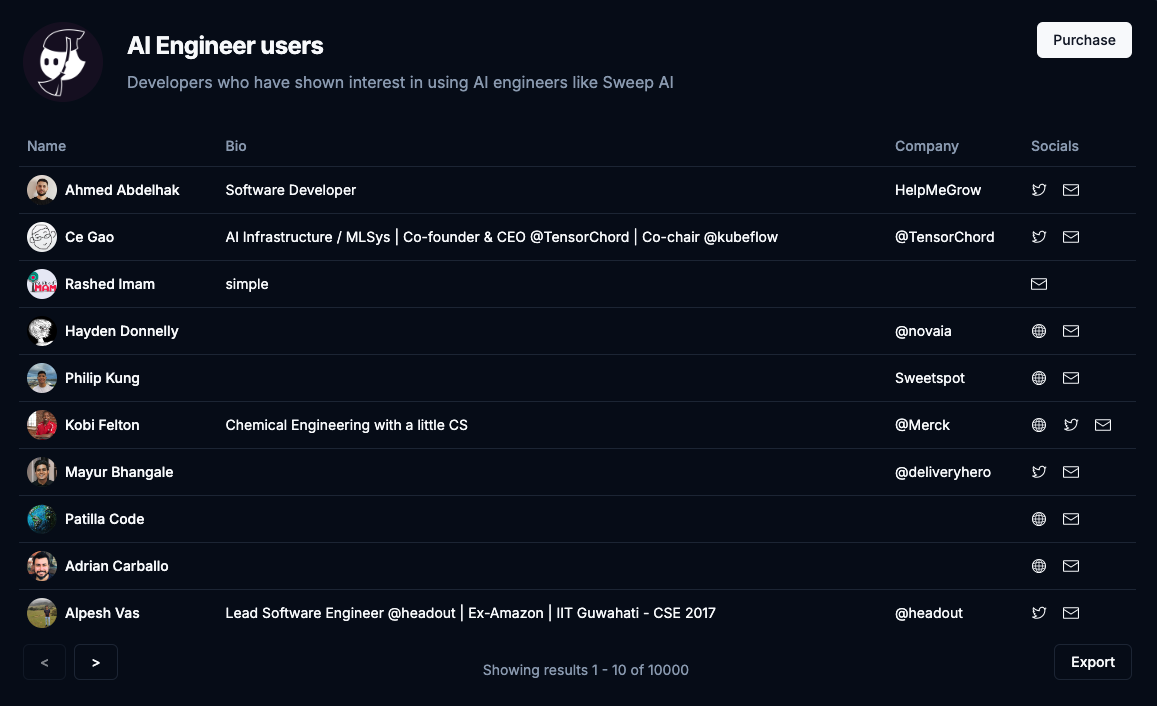
Task: Click Philip Kung's avatar photo
Action: point(42,378)
